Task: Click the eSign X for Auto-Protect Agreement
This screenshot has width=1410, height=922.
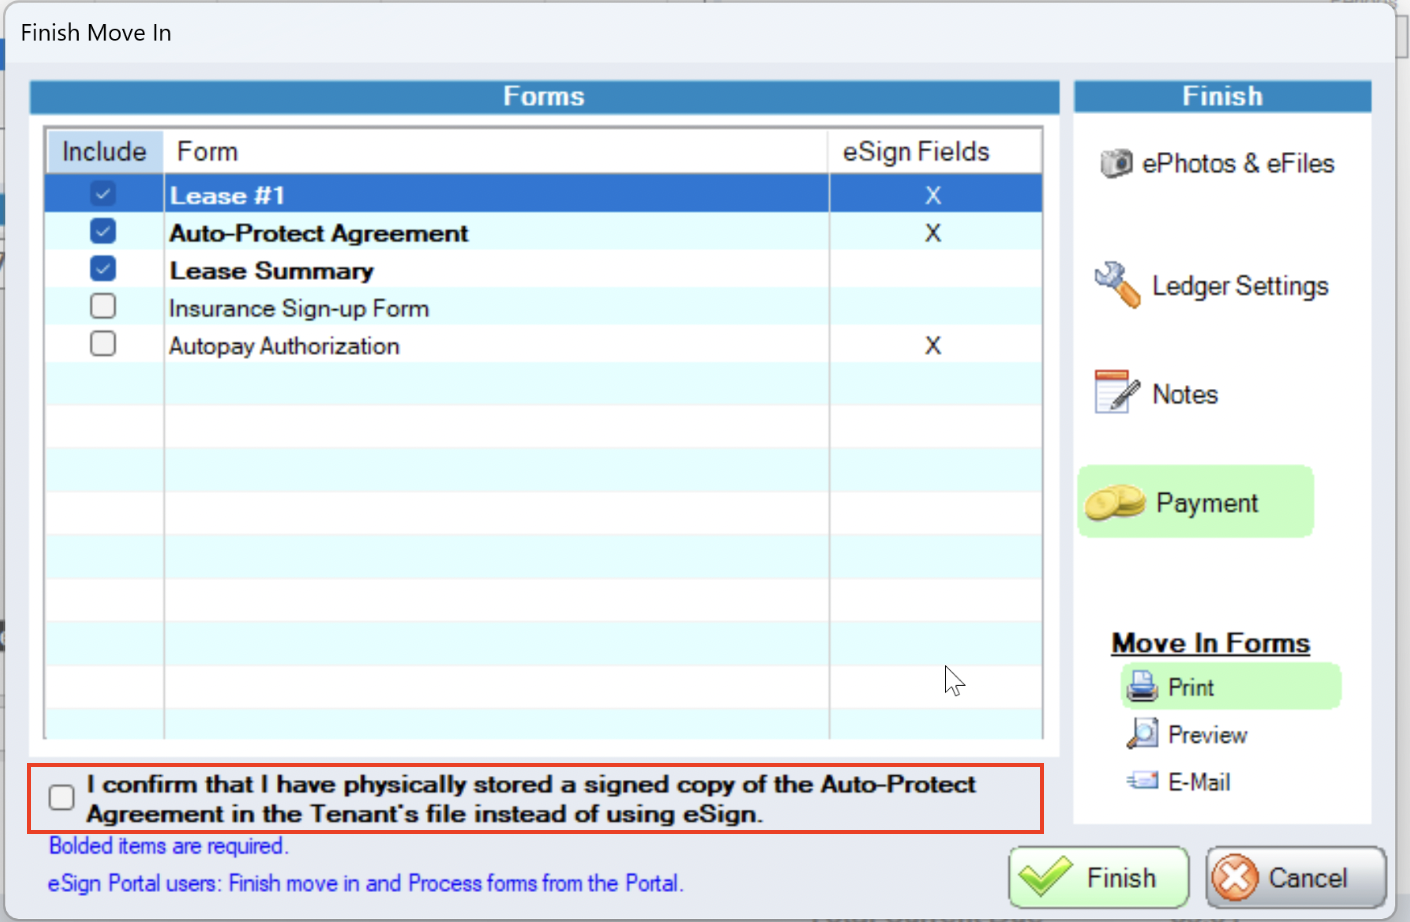Action: [x=933, y=233]
